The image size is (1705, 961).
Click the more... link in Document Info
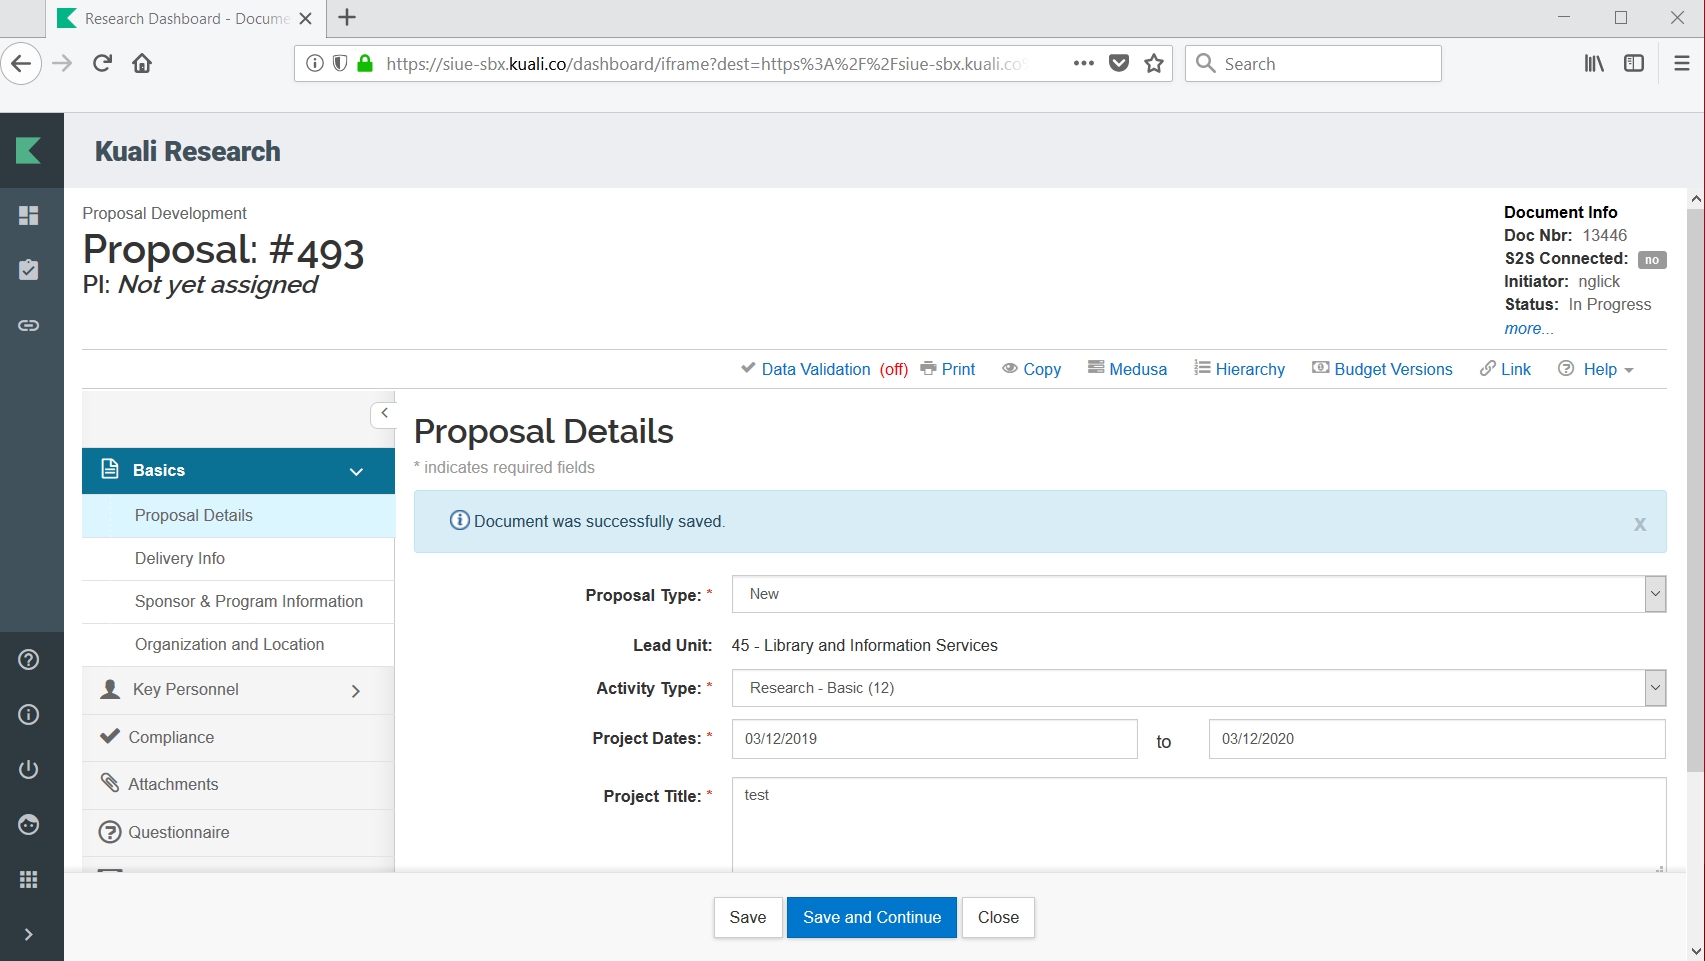(x=1528, y=329)
